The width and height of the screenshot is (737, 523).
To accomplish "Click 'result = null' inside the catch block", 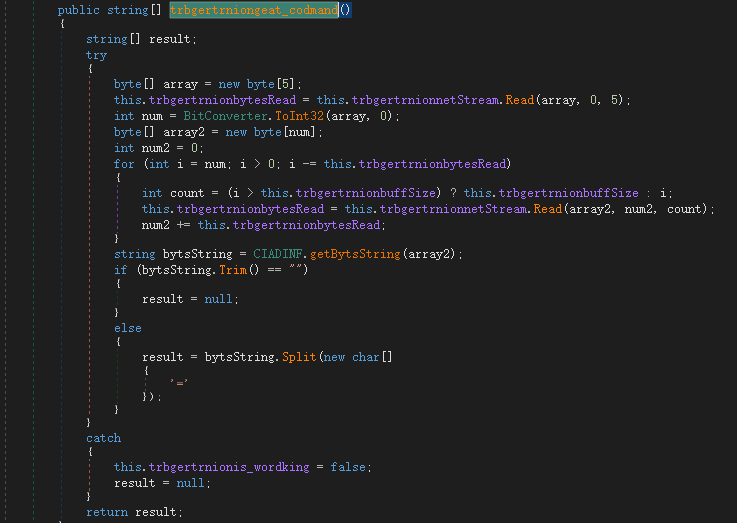I will pos(160,483).
